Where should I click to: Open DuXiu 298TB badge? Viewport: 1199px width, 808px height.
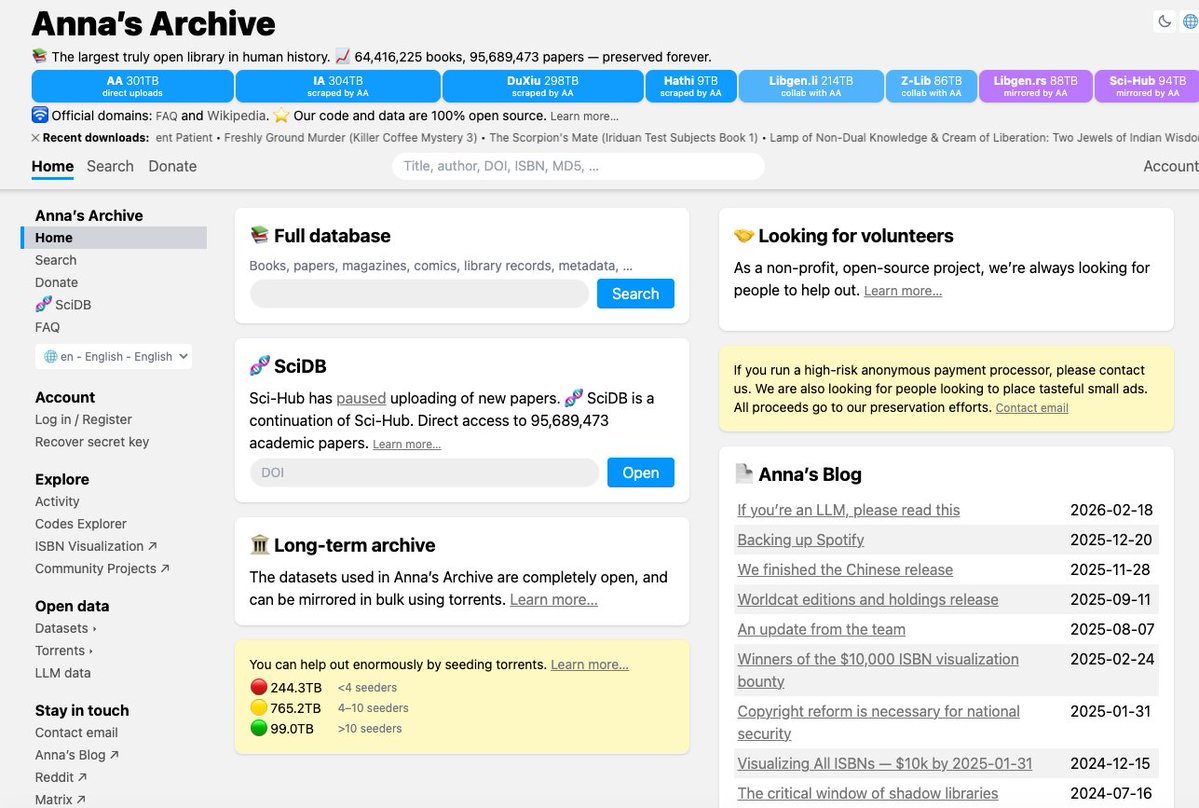543,86
